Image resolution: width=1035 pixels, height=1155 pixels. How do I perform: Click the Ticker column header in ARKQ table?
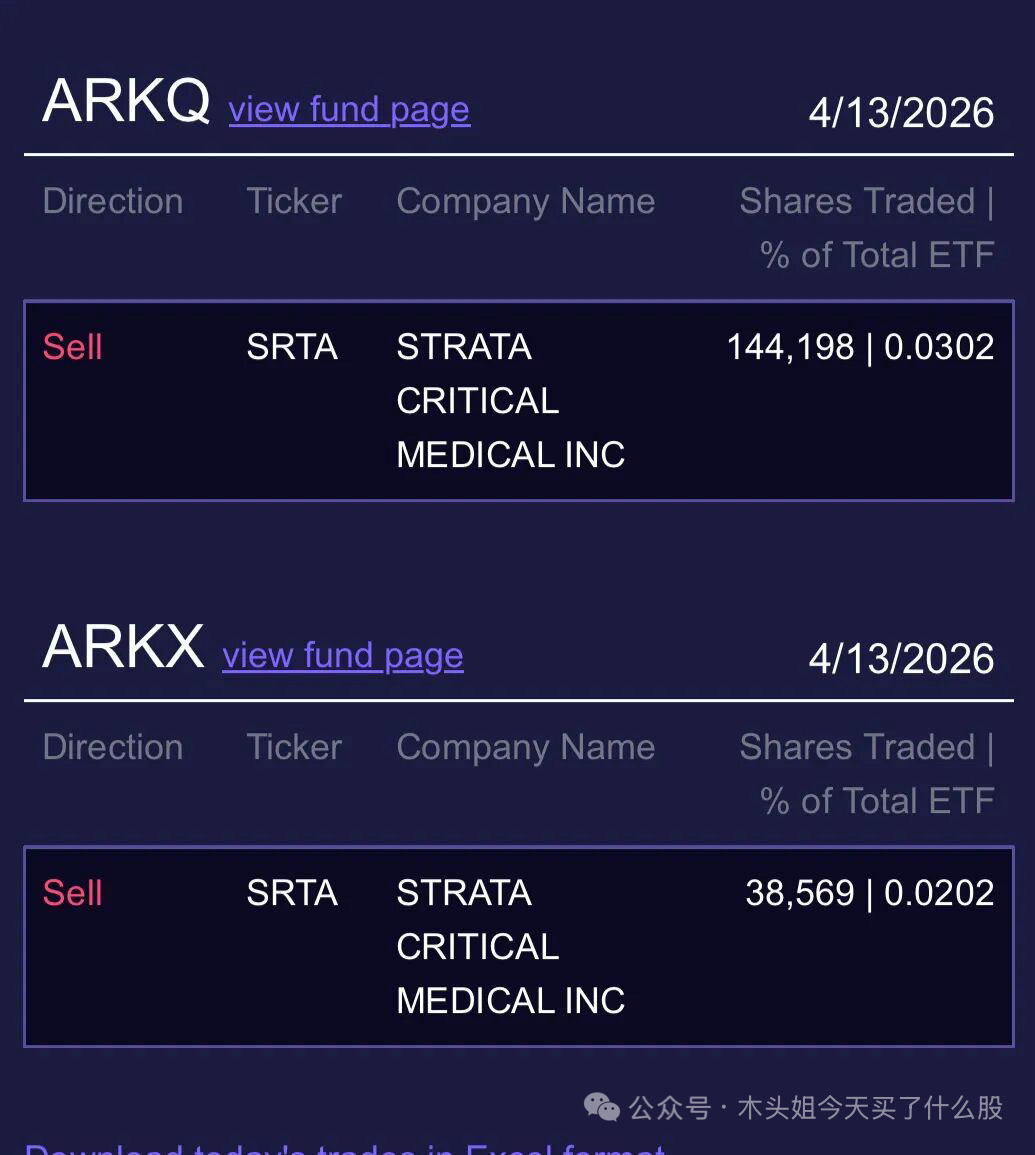point(294,201)
